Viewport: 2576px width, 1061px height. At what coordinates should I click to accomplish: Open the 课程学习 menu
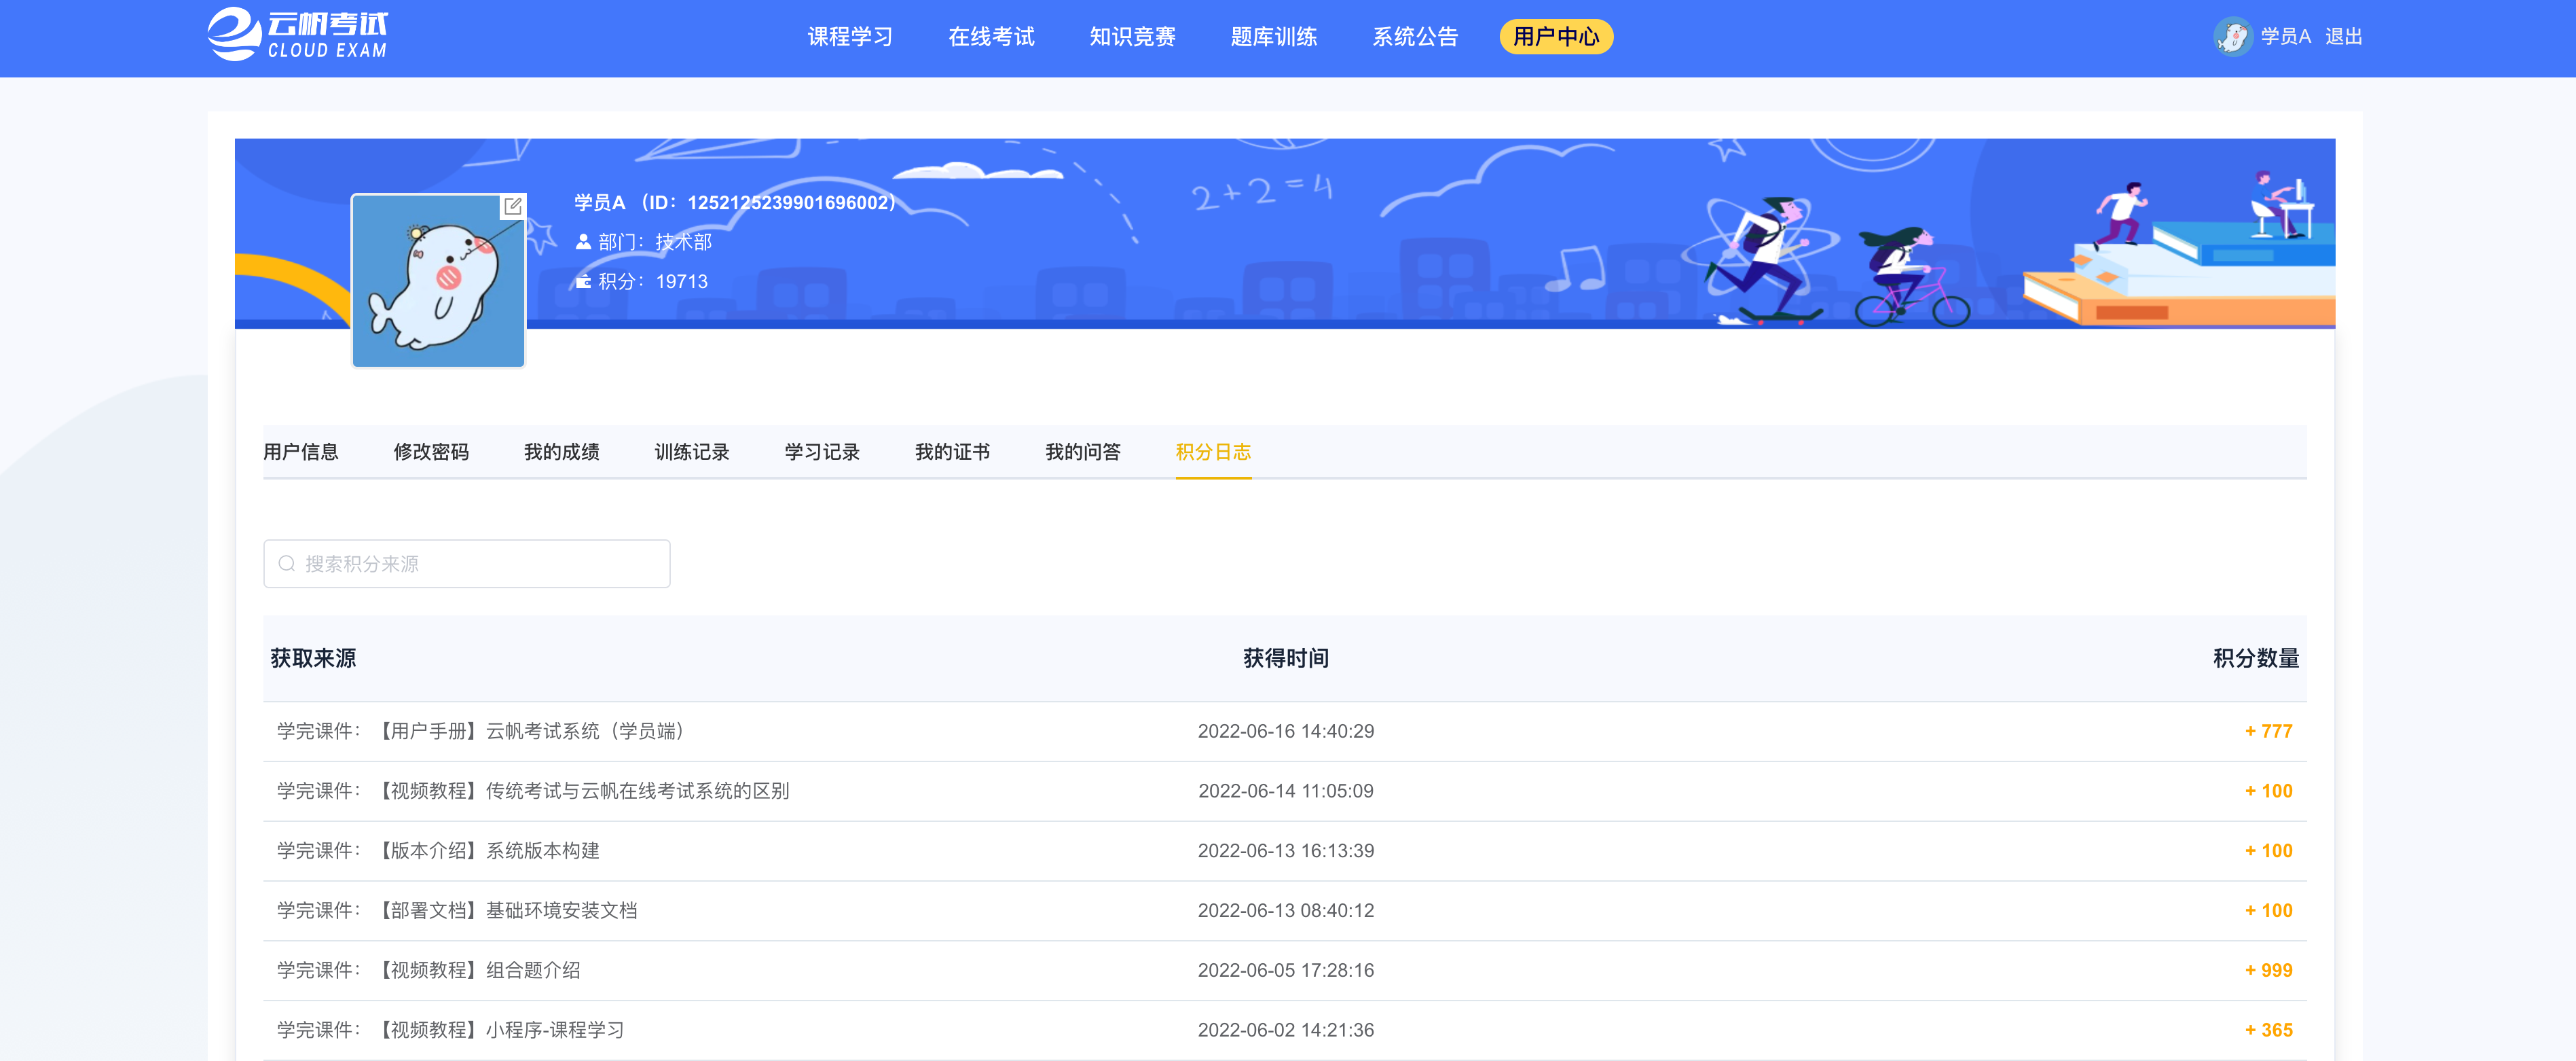850,37
